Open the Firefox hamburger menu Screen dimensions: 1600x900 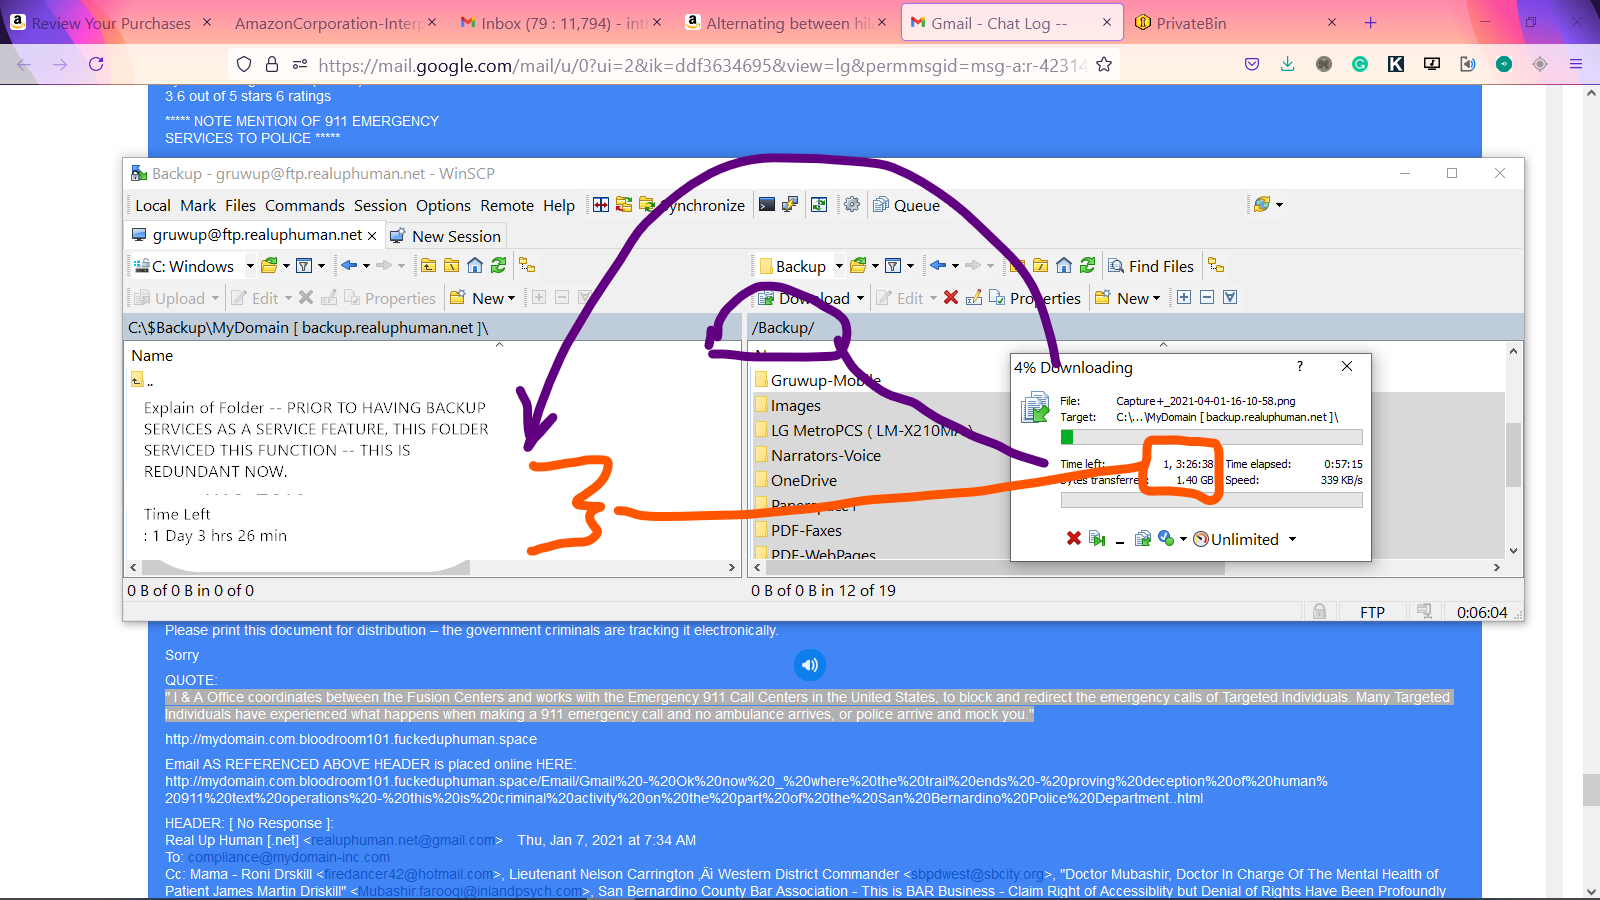(1576, 64)
